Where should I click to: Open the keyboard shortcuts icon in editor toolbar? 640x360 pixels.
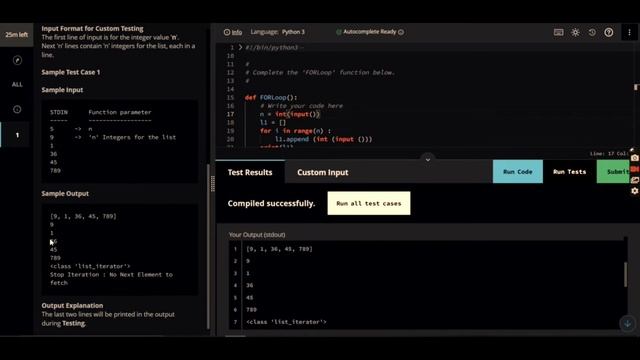pyautogui.click(x=558, y=32)
